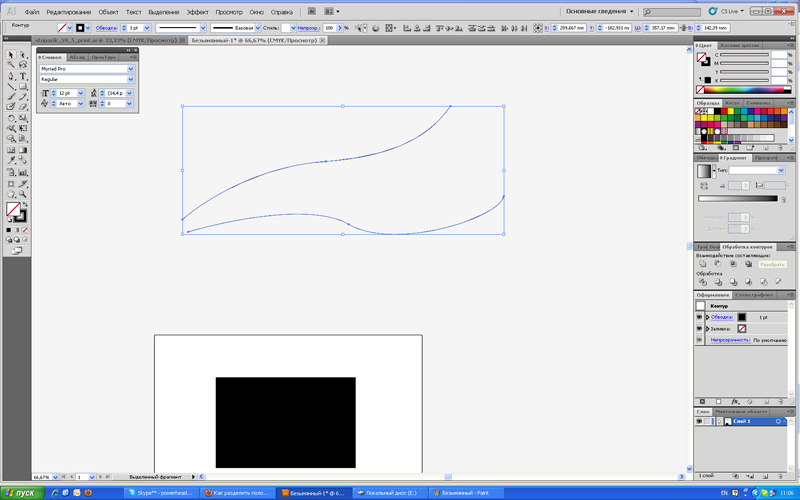Click the red swatch in the Swatches panel
Screen dimensions: 800x500
pos(723,111)
